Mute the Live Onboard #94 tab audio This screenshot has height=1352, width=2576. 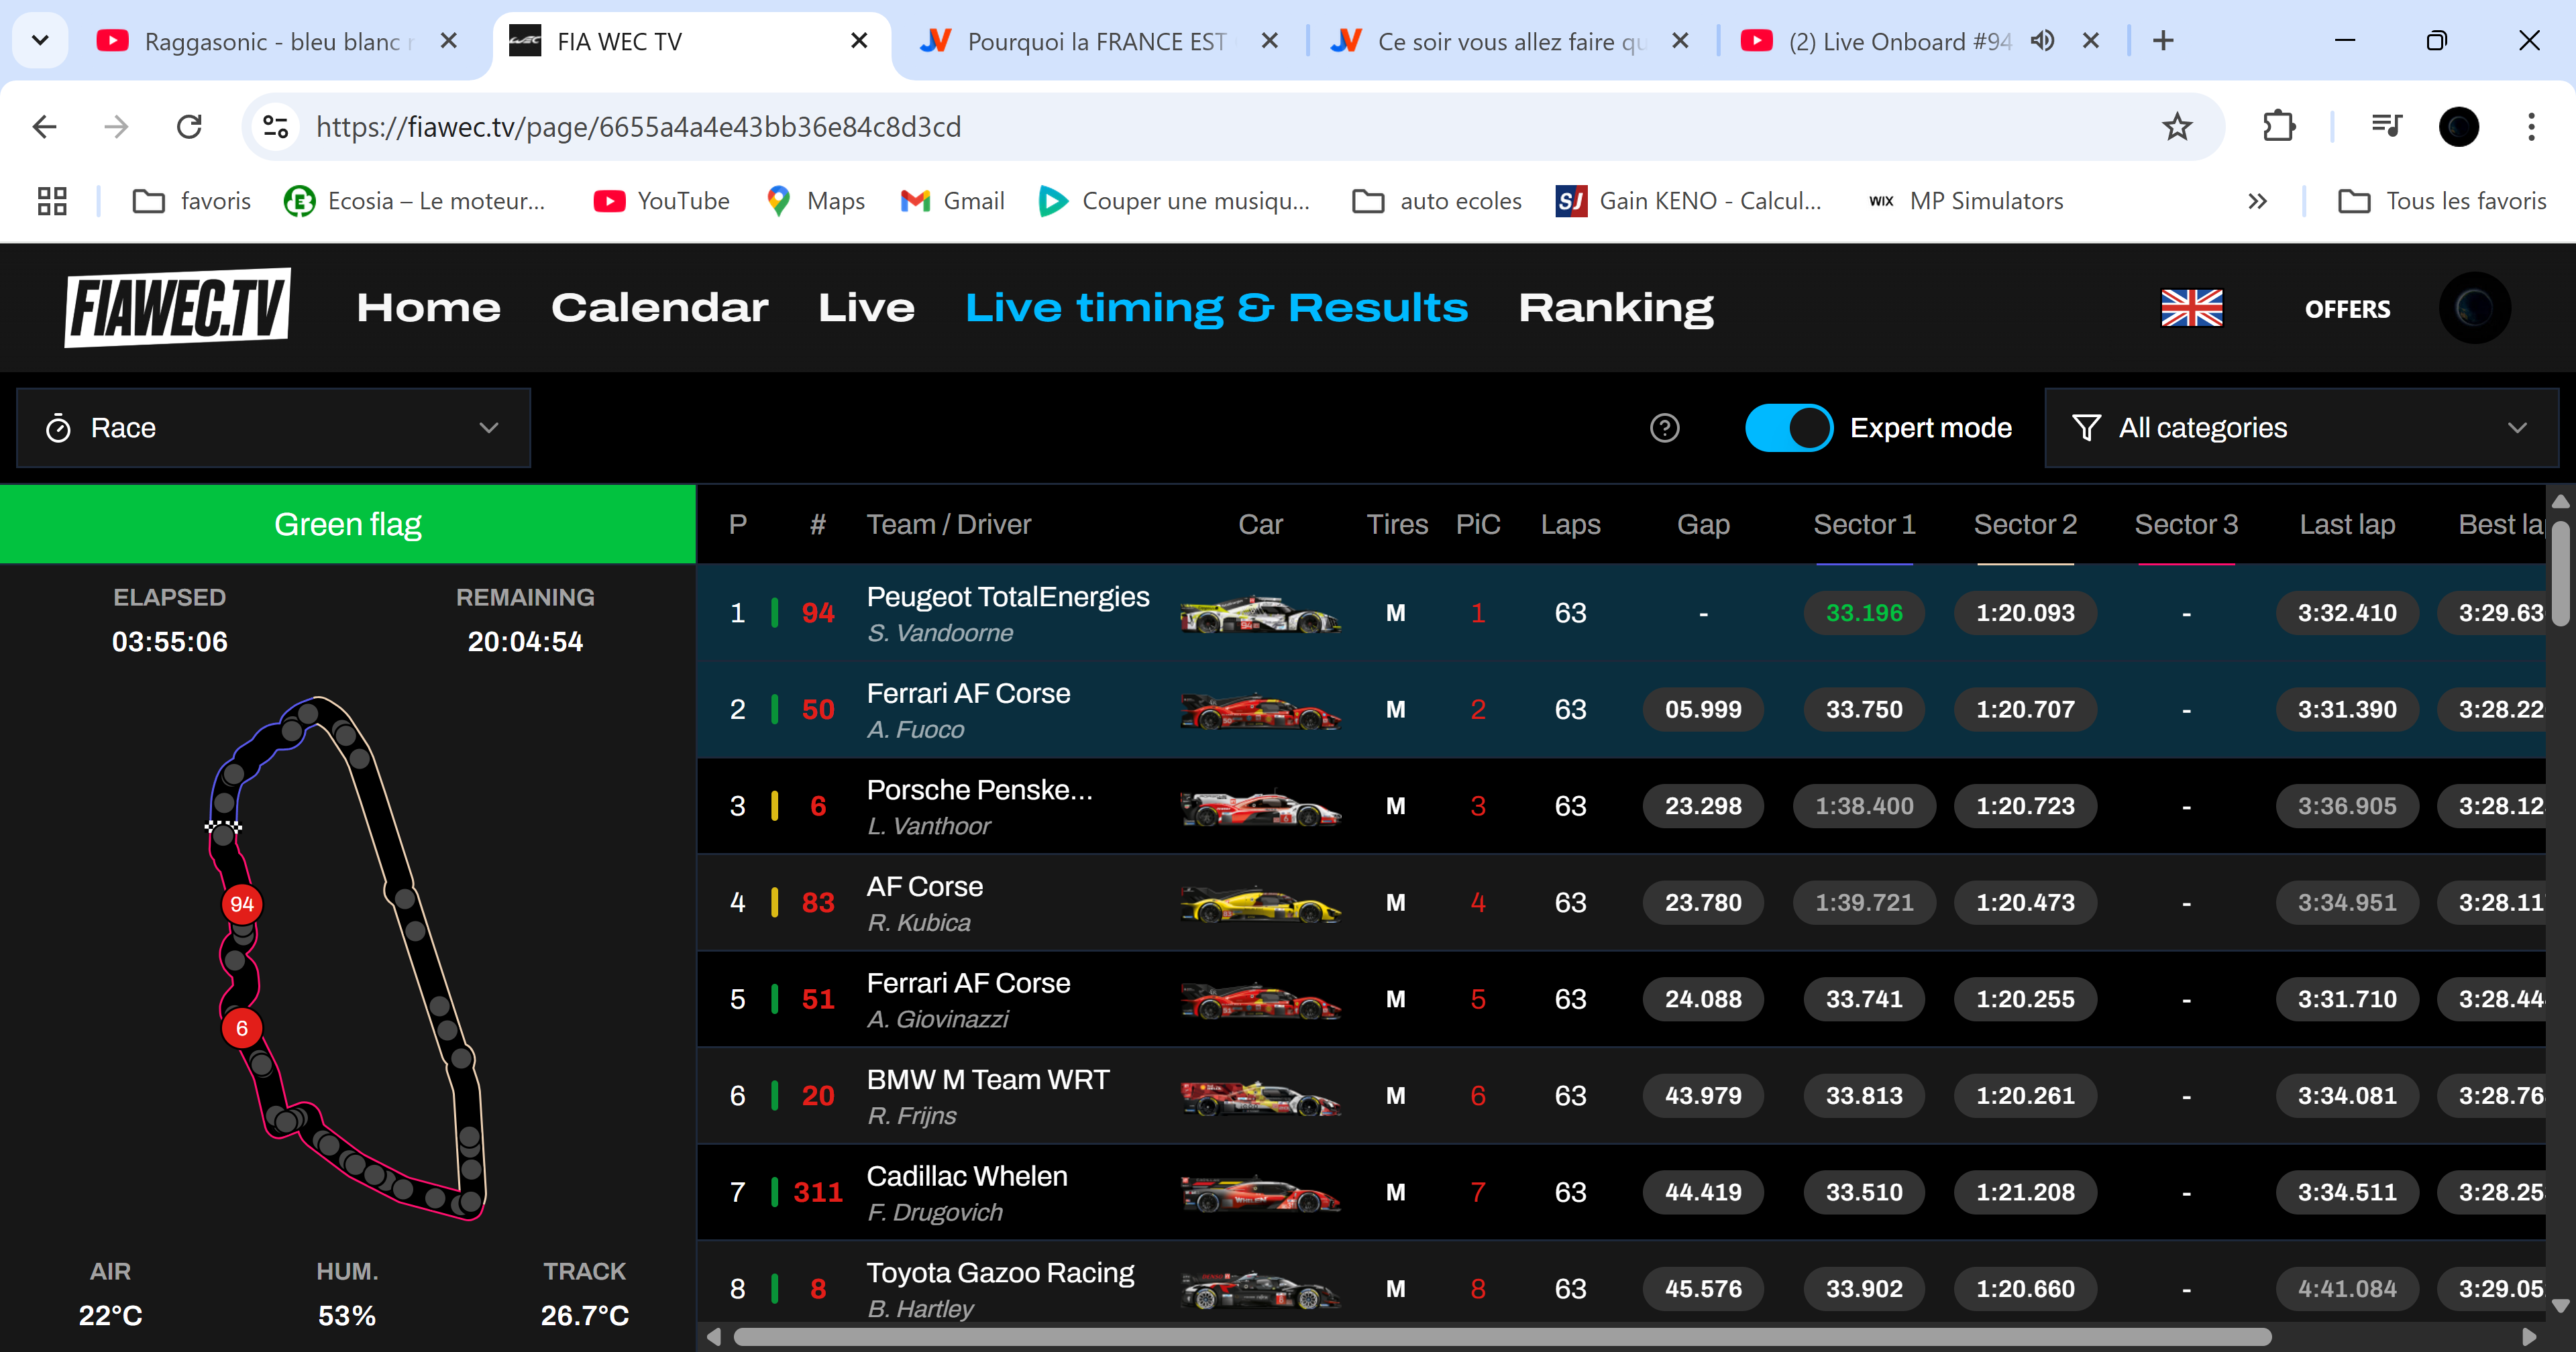(2042, 41)
